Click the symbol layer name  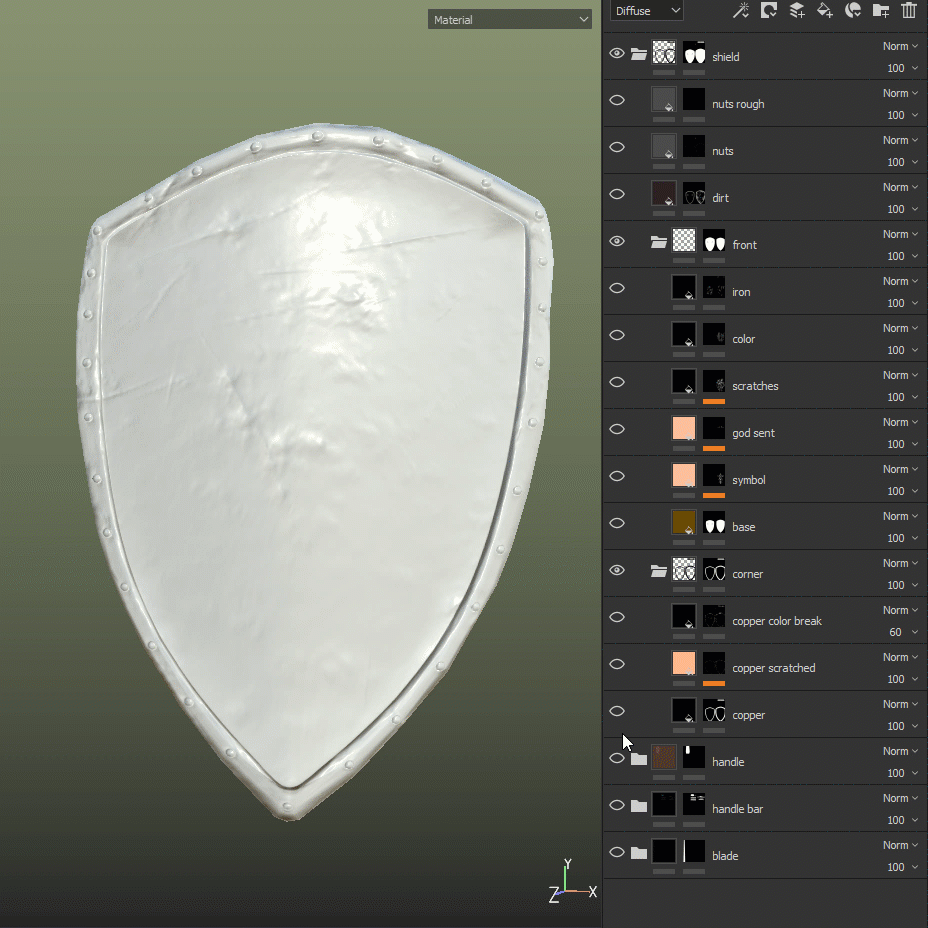pyautogui.click(x=748, y=480)
